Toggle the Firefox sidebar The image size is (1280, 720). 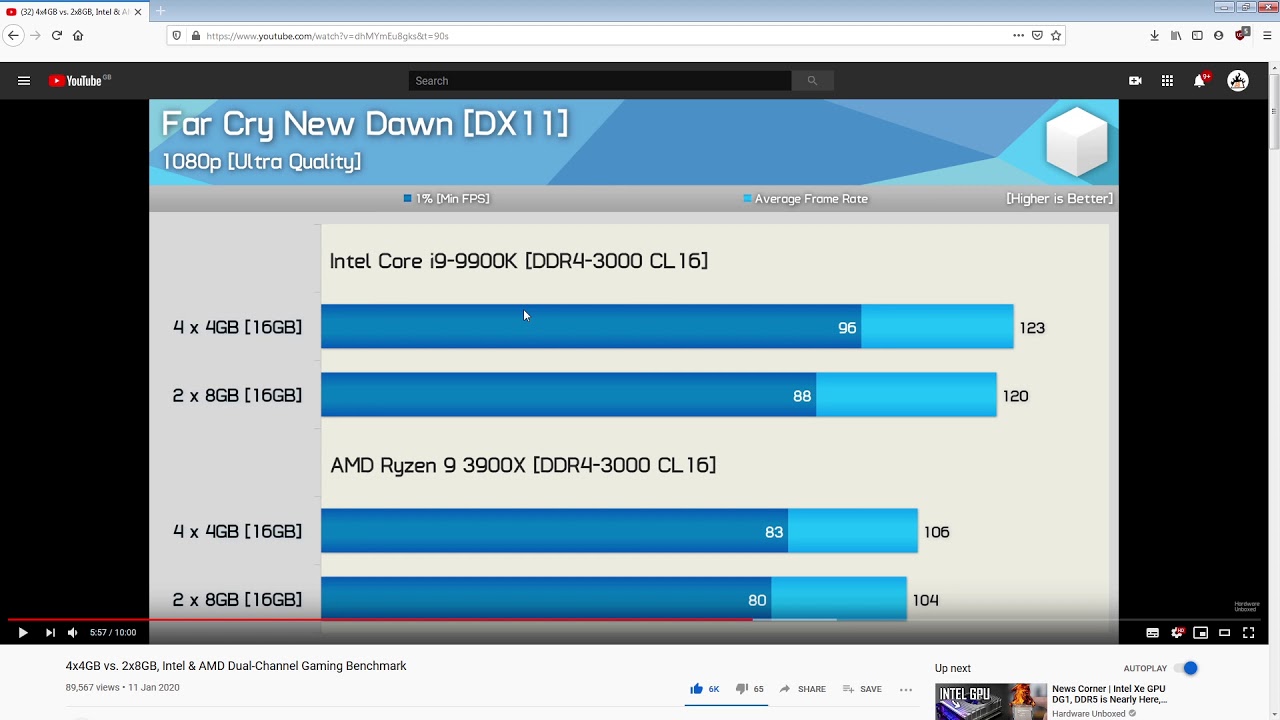(1197, 35)
